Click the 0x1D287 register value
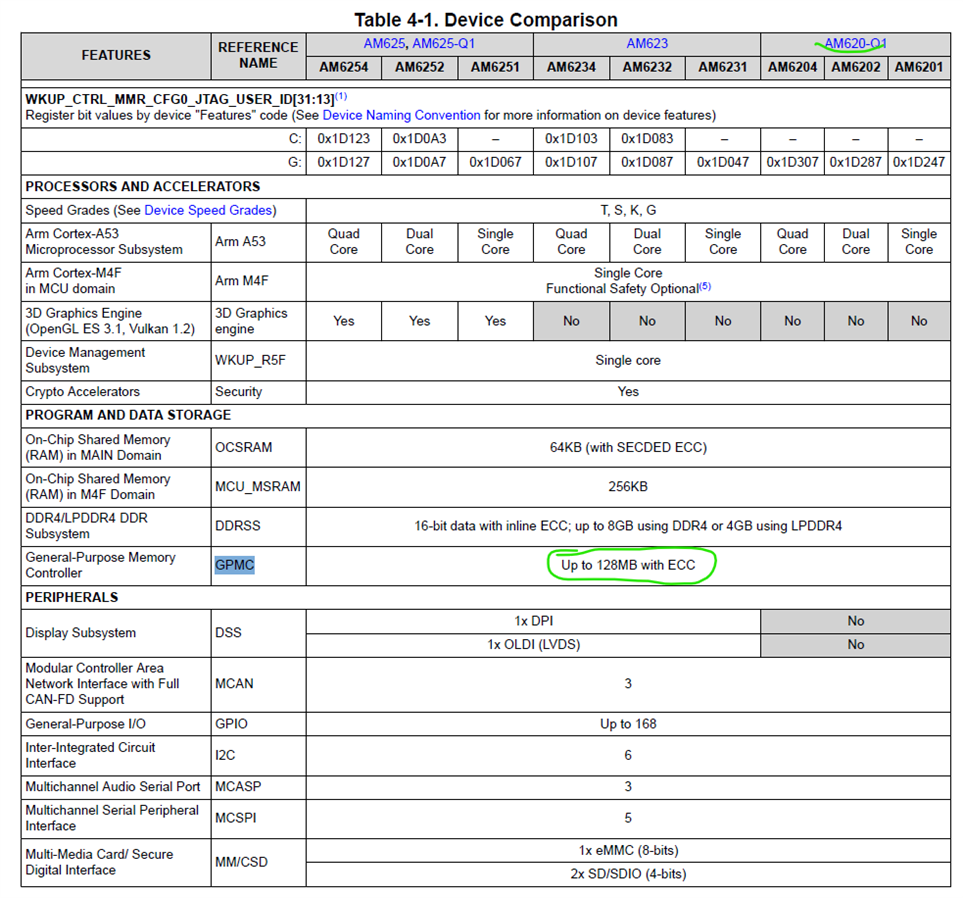Image resolution: width=963 pixels, height=898 pixels. [856, 162]
